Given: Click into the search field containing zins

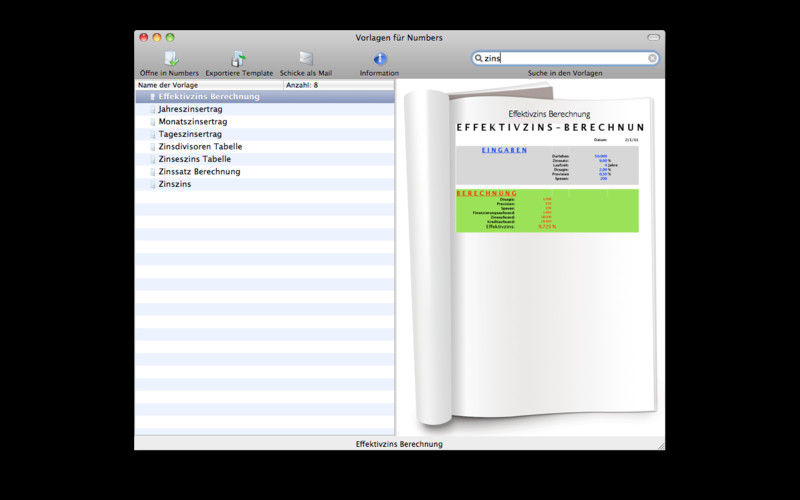Looking at the screenshot, I should tap(565, 58).
